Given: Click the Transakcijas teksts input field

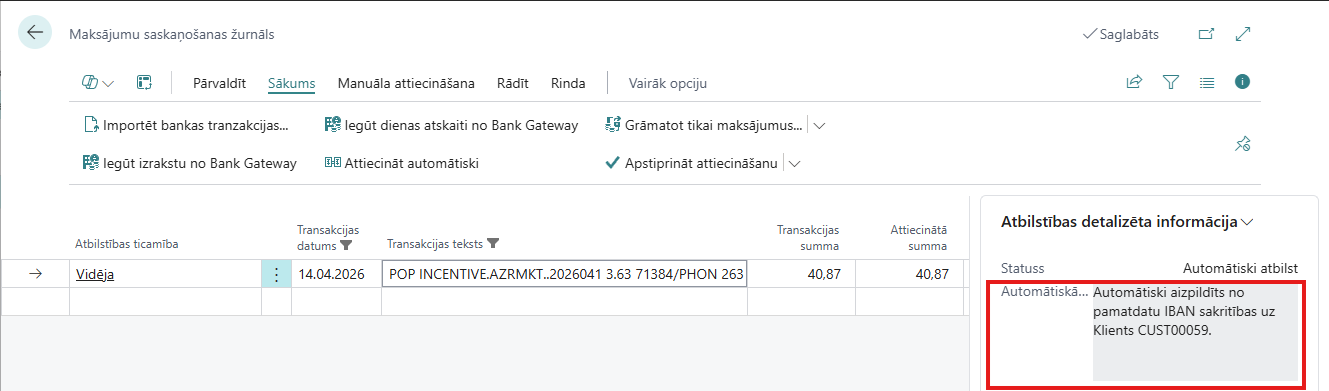Looking at the screenshot, I should click(x=565, y=274).
